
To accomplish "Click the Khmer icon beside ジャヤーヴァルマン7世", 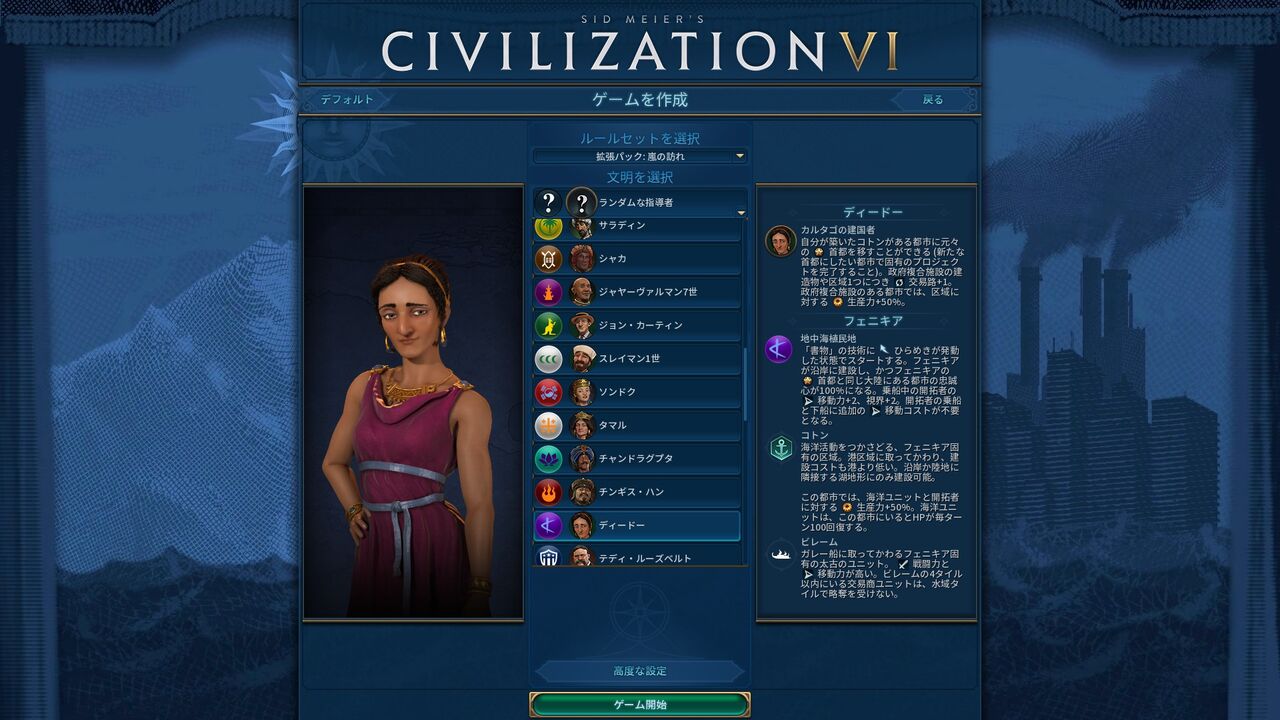I will click(548, 292).
